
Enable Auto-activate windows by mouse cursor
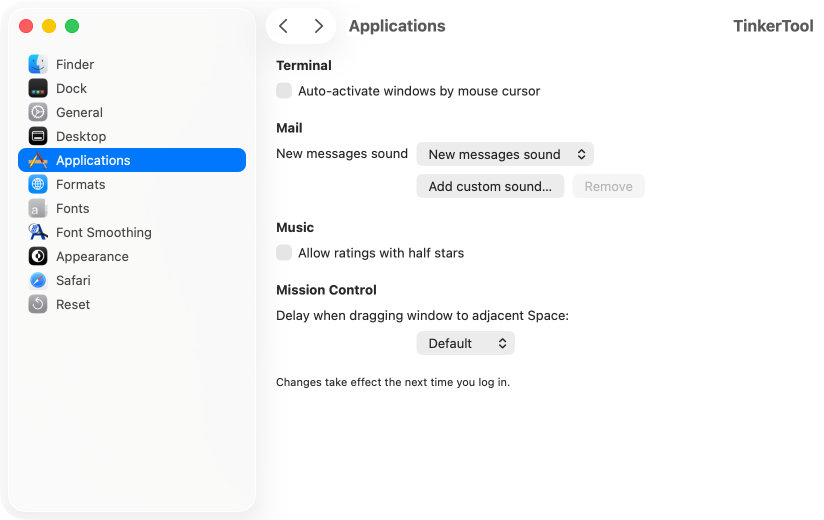pyautogui.click(x=284, y=91)
